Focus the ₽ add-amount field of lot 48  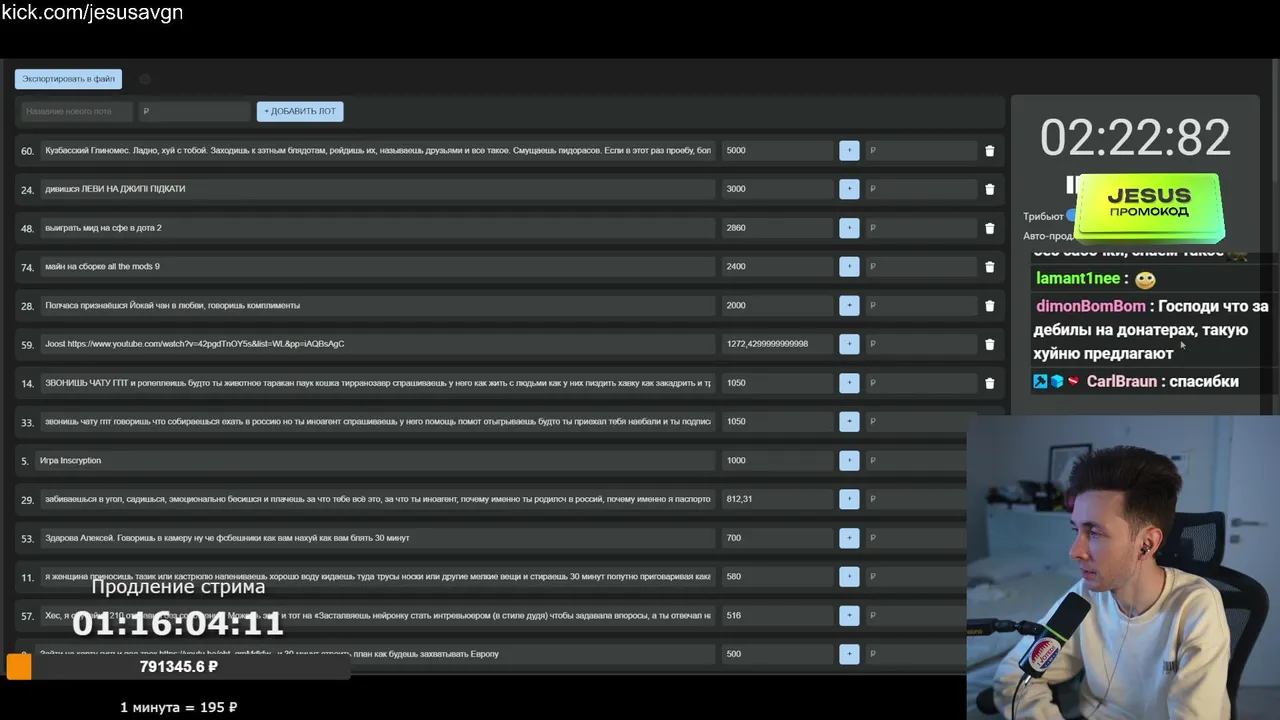[921, 228]
